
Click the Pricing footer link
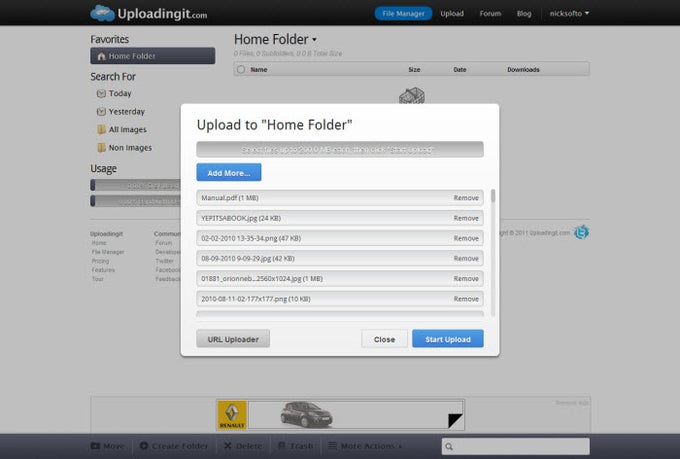[x=100, y=261]
